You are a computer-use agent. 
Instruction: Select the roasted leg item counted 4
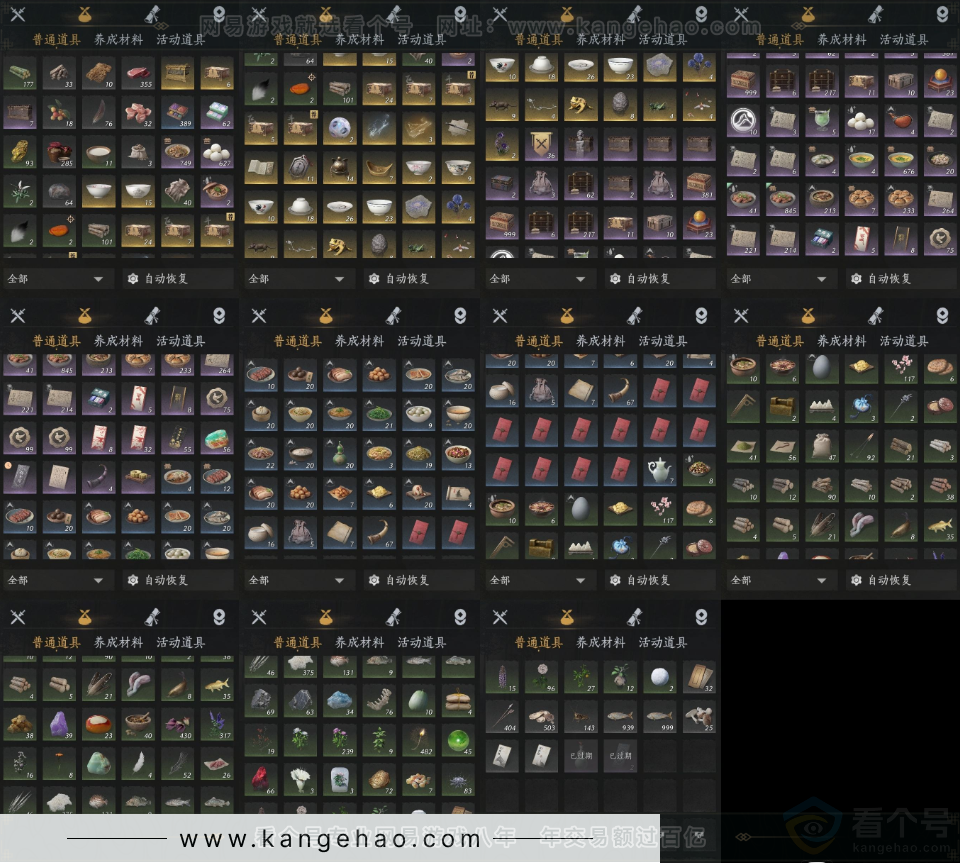pos(901,122)
